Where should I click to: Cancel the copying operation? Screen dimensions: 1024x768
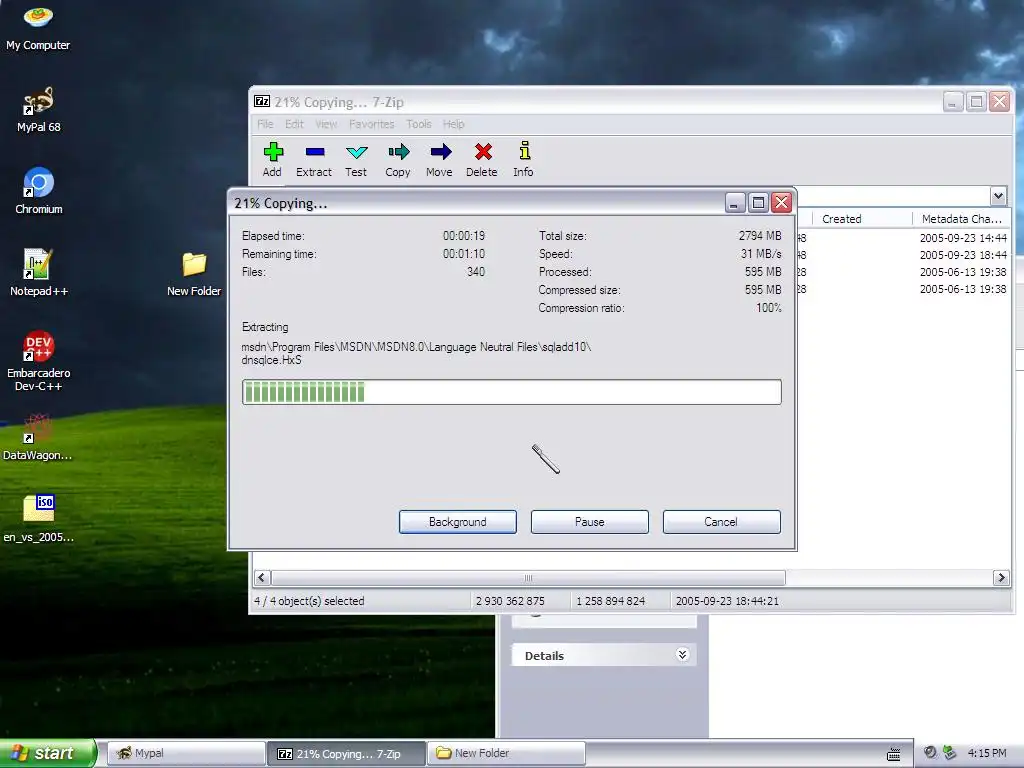[x=722, y=522]
